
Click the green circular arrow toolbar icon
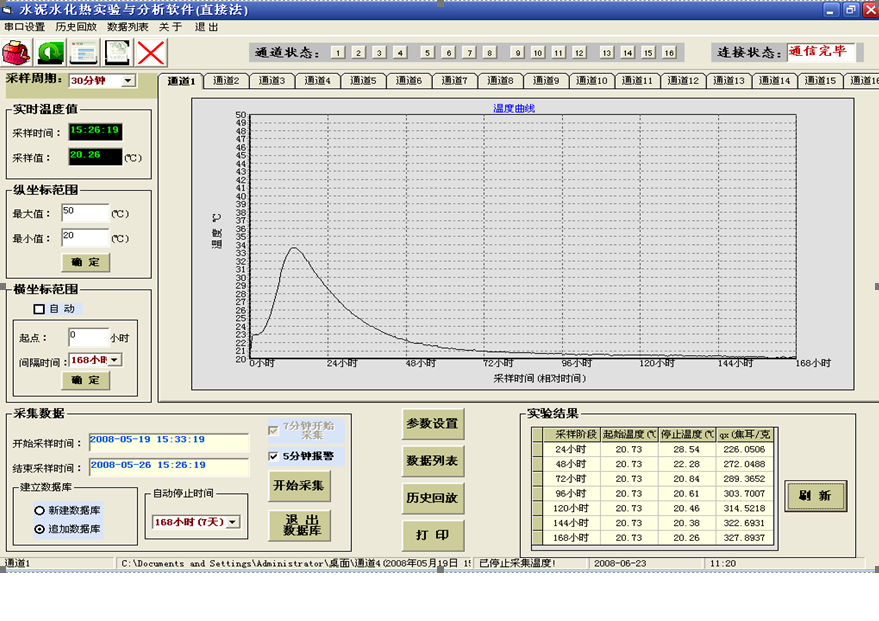50,52
